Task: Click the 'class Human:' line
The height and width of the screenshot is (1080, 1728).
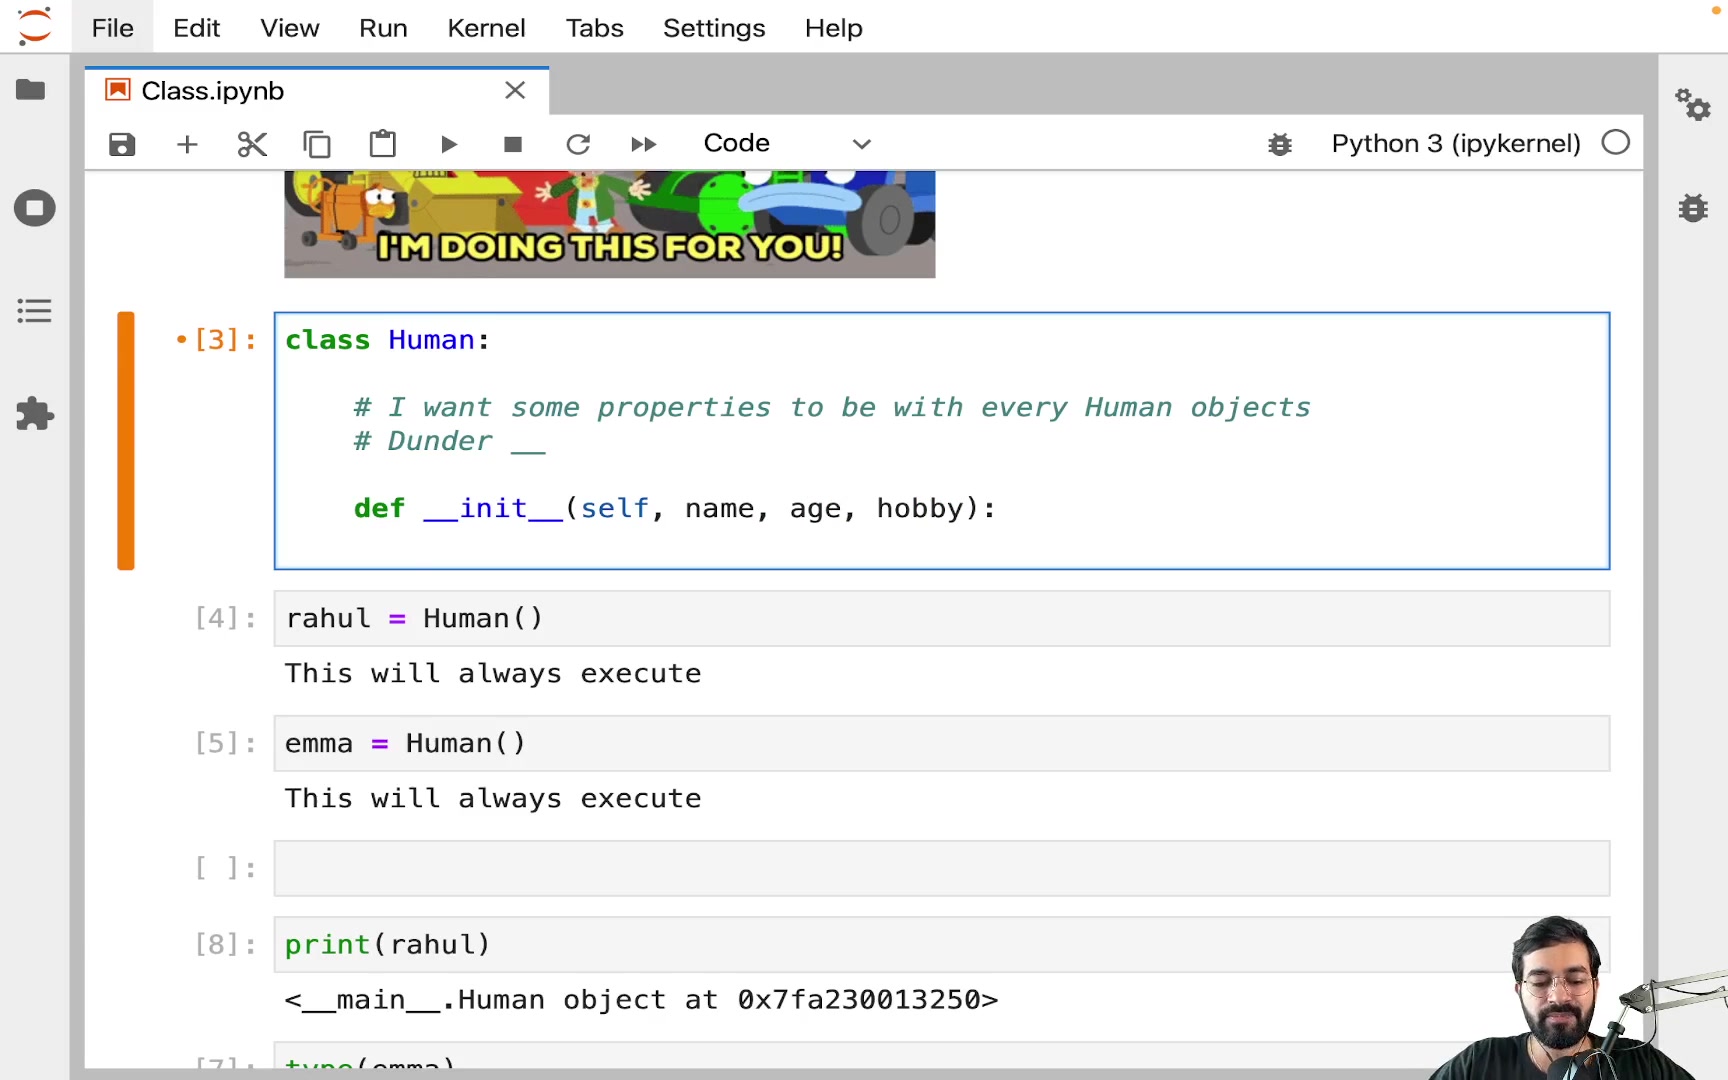Action: coord(388,340)
